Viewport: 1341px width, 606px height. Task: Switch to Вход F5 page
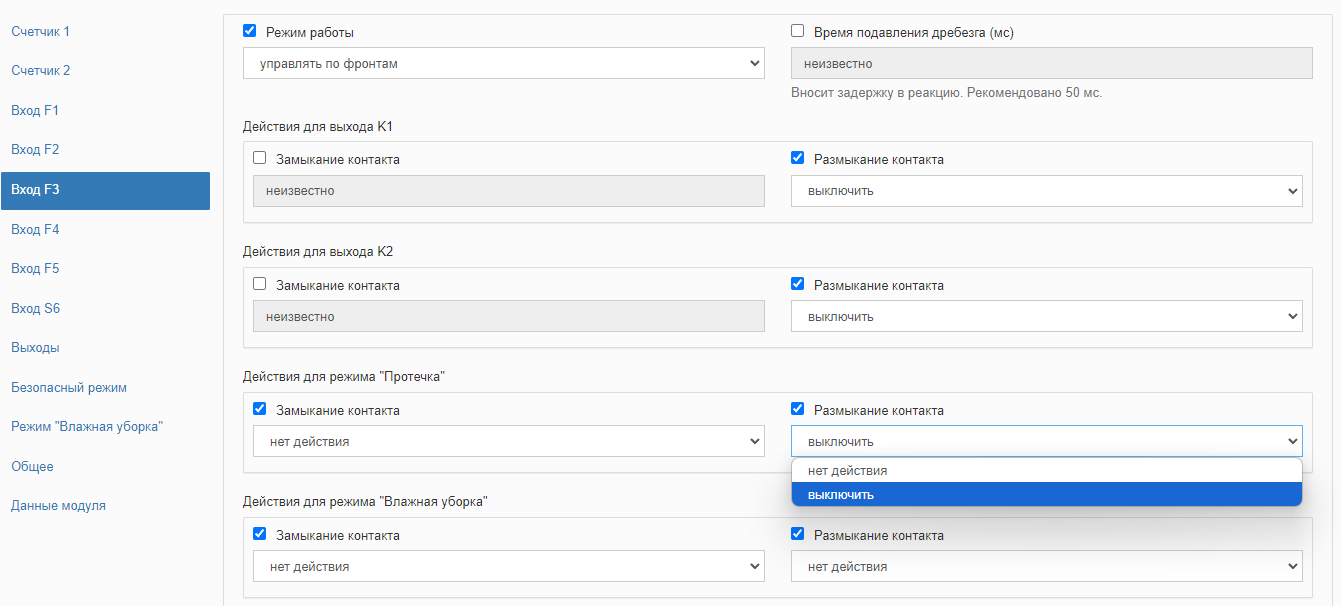(x=35, y=268)
